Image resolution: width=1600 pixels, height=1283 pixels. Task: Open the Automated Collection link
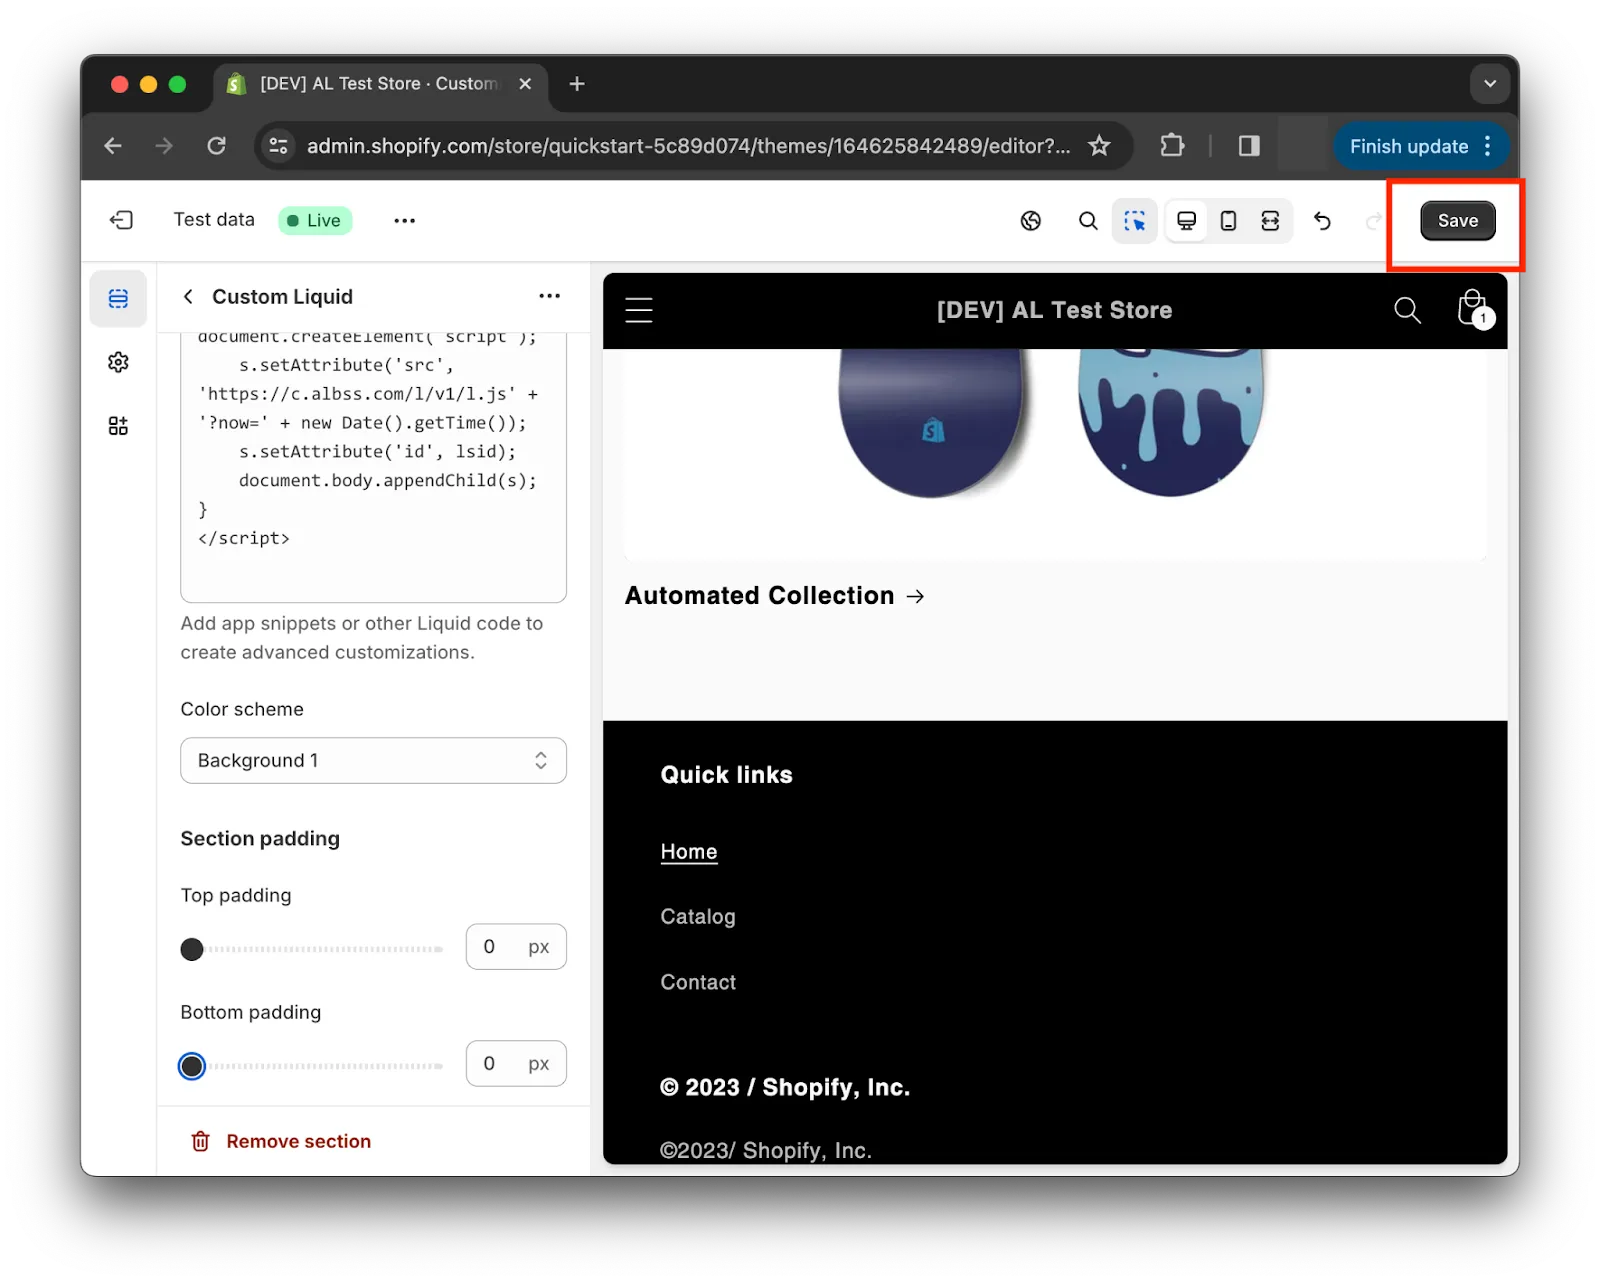775,596
